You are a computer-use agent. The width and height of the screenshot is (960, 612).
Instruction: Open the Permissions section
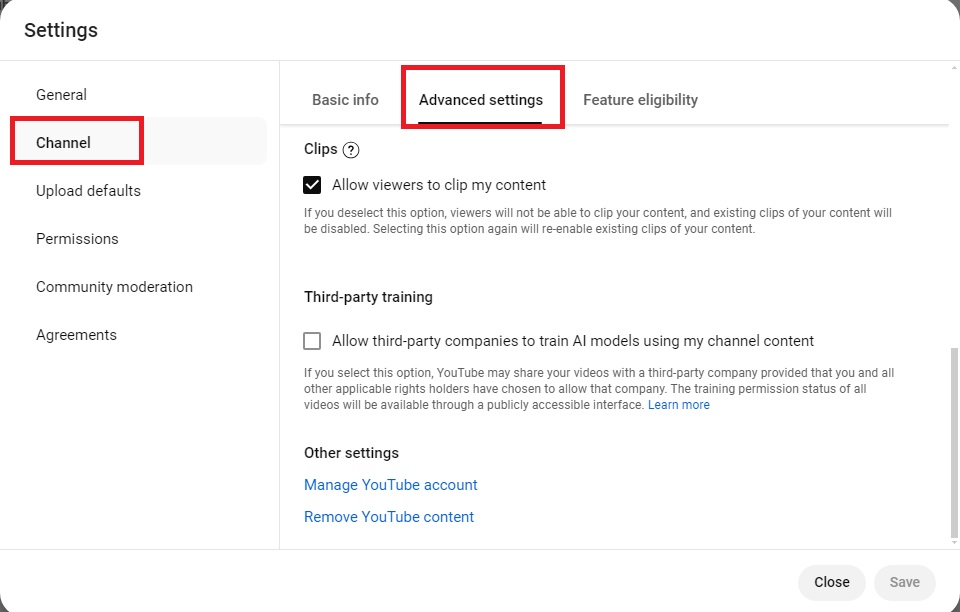(77, 239)
